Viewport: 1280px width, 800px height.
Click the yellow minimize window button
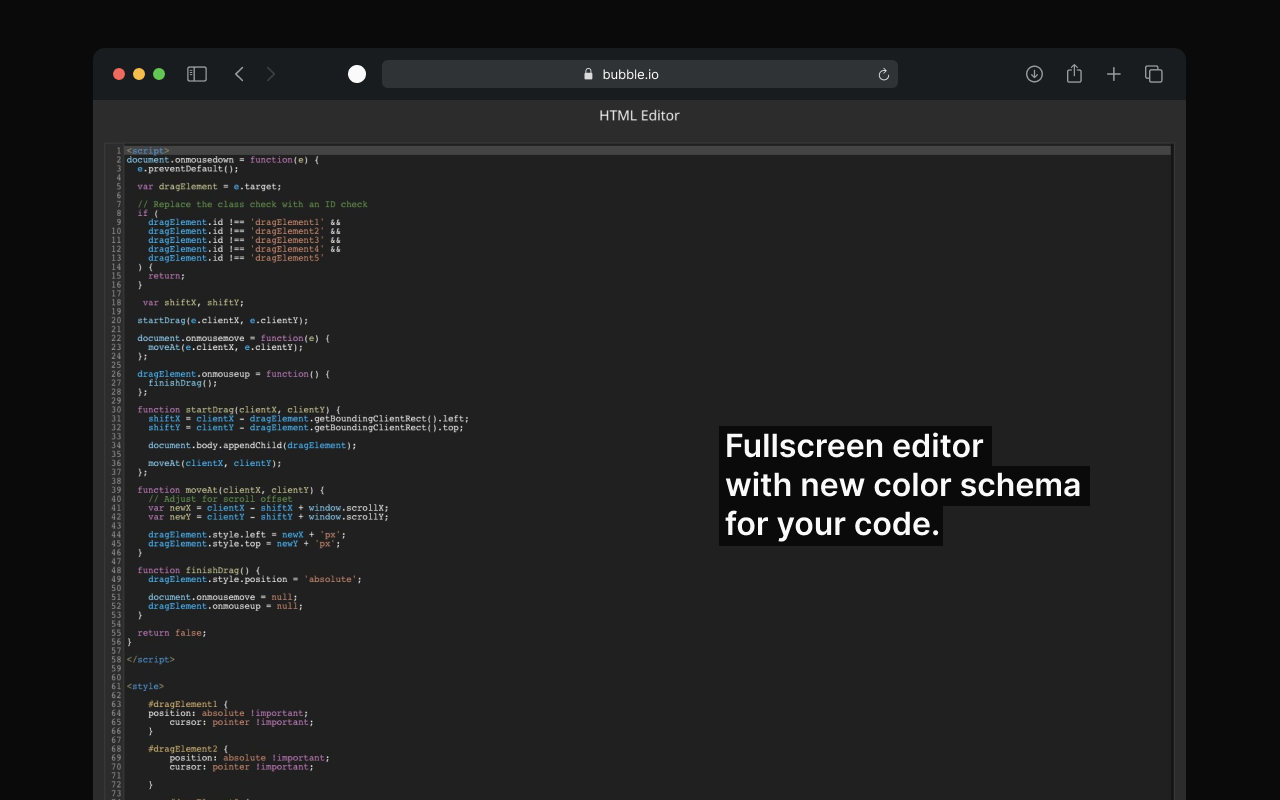pos(139,74)
